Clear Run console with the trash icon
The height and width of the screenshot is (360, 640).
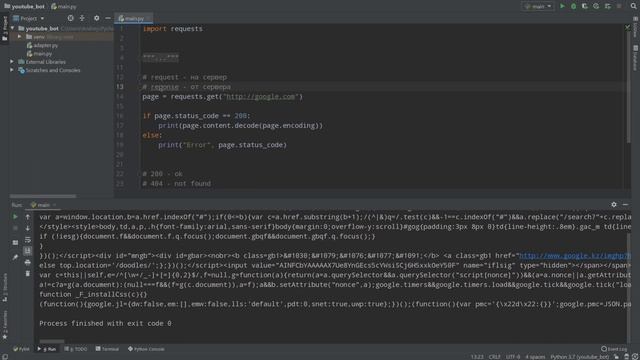pos(28,273)
